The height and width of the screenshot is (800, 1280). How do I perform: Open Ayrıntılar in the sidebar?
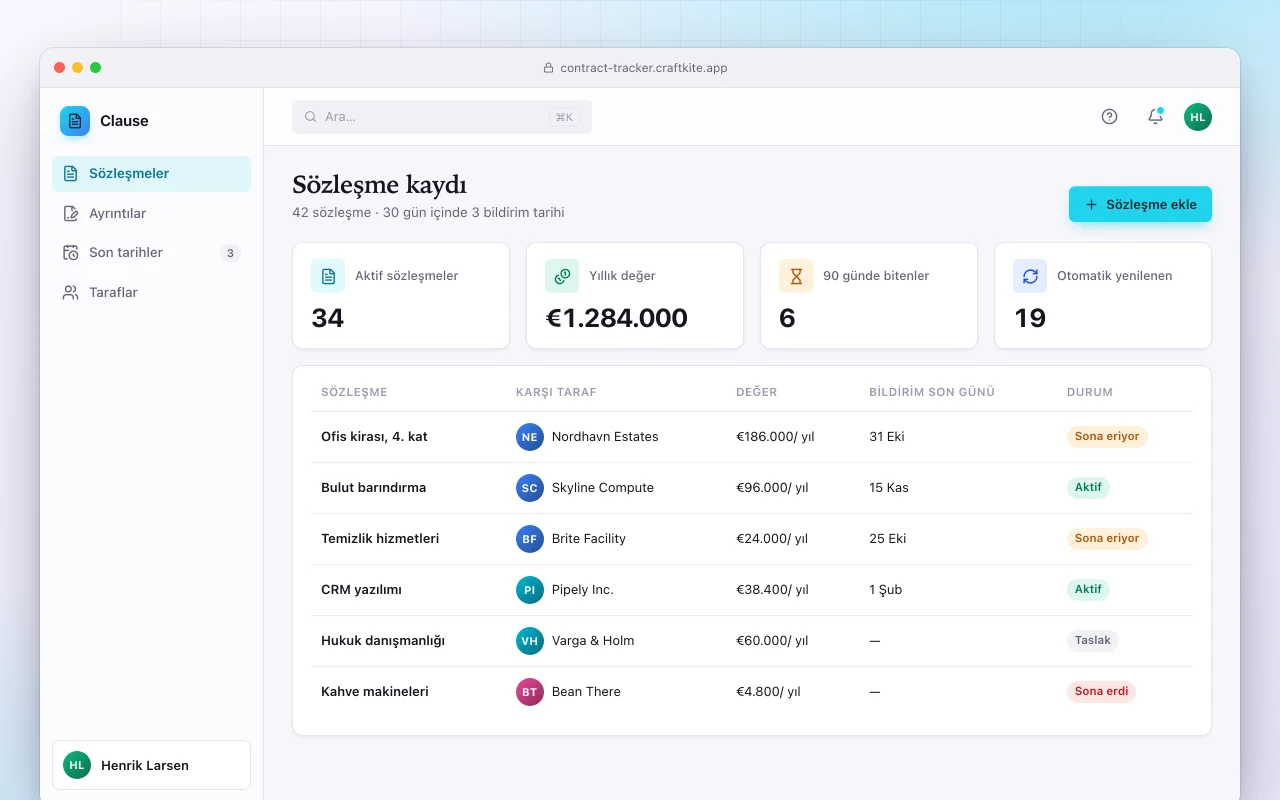(x=152, y=213)
